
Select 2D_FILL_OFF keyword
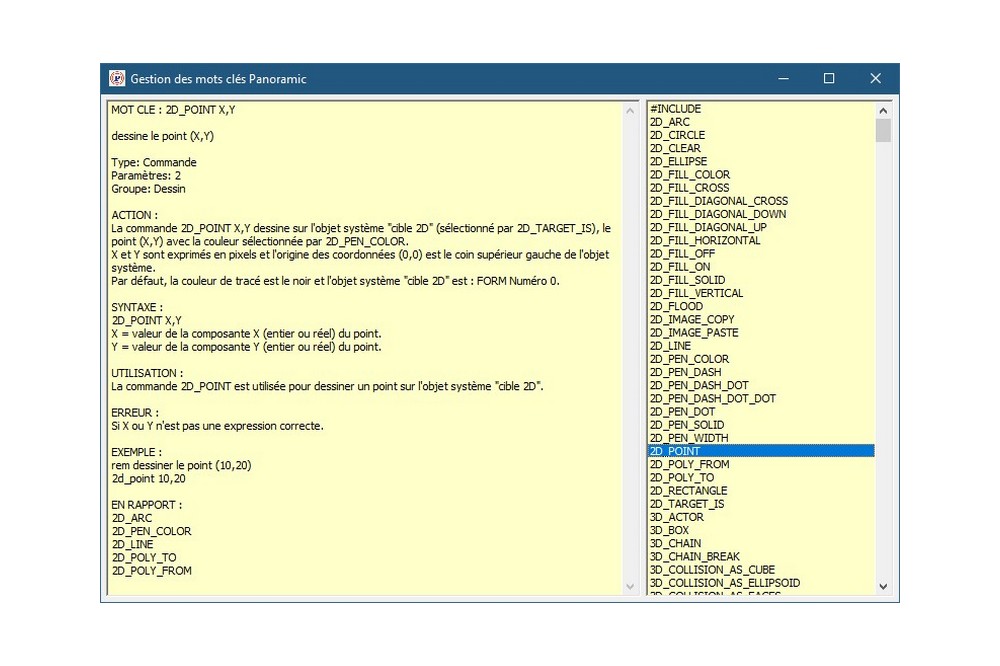click(x=761, y=254)
